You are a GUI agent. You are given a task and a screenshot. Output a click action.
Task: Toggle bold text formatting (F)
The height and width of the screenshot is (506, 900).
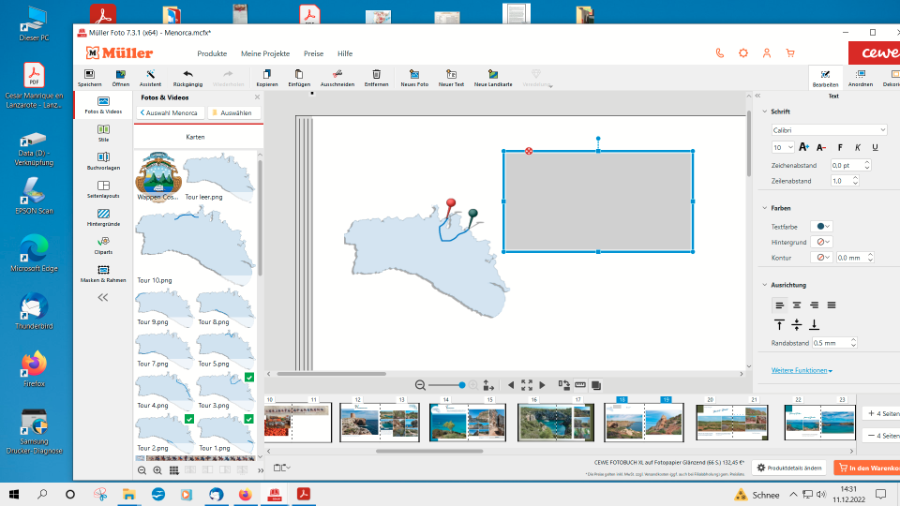(839, 147)
